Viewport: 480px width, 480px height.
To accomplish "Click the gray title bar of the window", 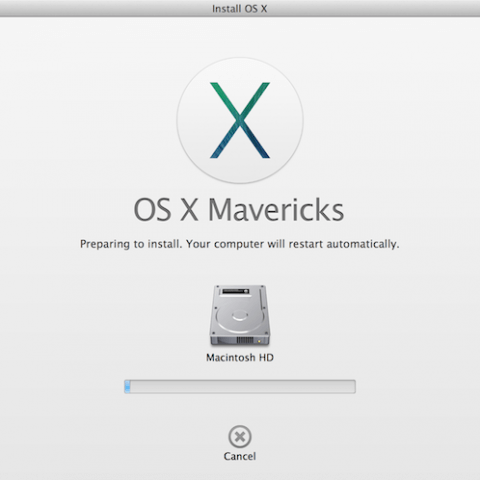I will [x=240, y=8].
